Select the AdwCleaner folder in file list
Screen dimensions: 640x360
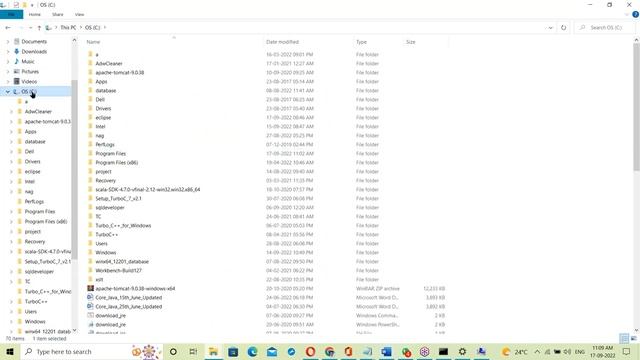[x=109, y=63]
